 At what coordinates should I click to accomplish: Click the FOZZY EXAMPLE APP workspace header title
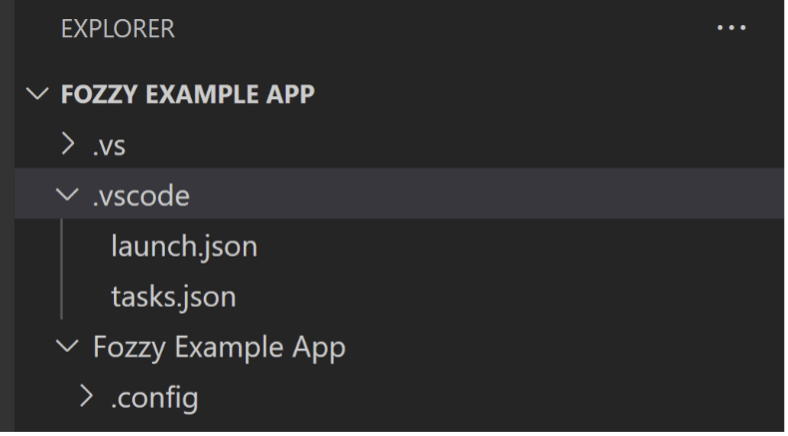pyautogui.click(x=187, y=94)
